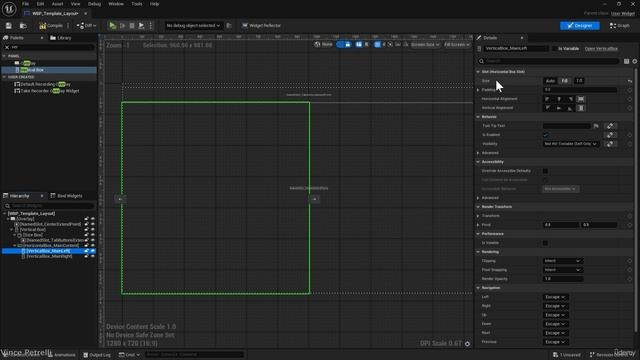Viewport: 640px width, 360px height.
Task: Open the Details property matrix grid icon
Action: point(626,61)
